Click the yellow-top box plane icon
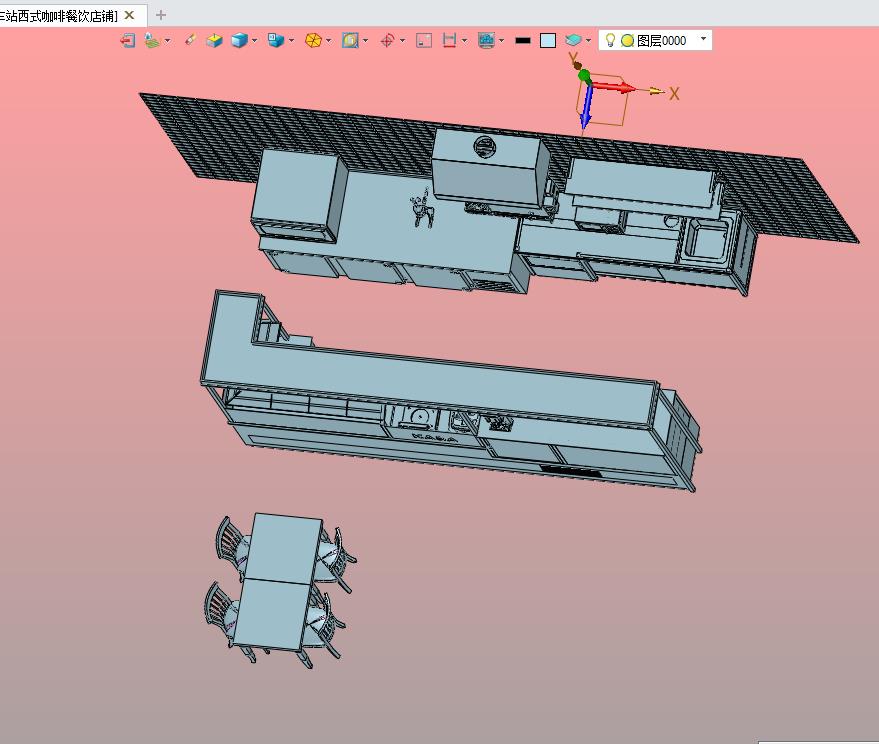879x744 pixels. (214, 40)
